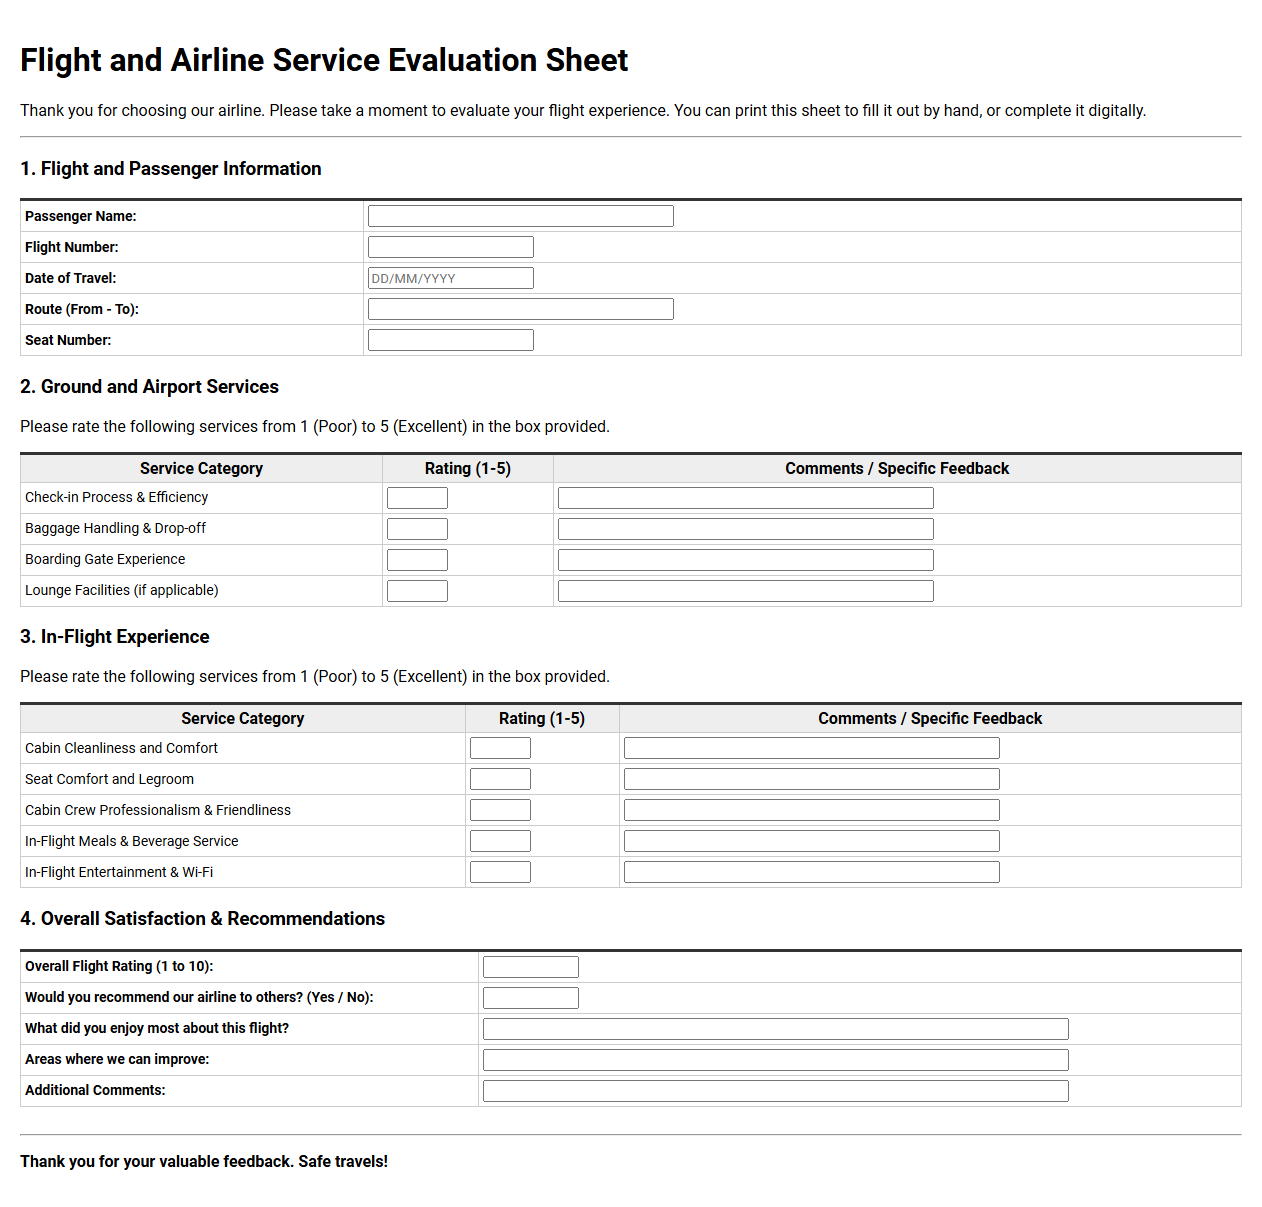The height and width of the screenshot is (1207, 1262).
Task: Click the 'Overall Satisfaction & Recommendations' heading
Action: [202, 919]
